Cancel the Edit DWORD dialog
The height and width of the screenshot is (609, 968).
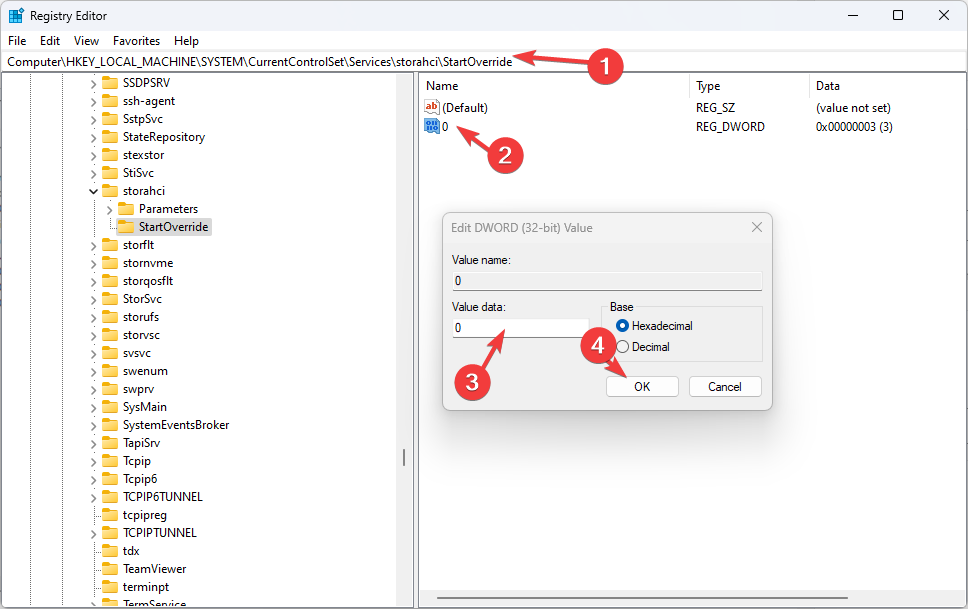725,387
